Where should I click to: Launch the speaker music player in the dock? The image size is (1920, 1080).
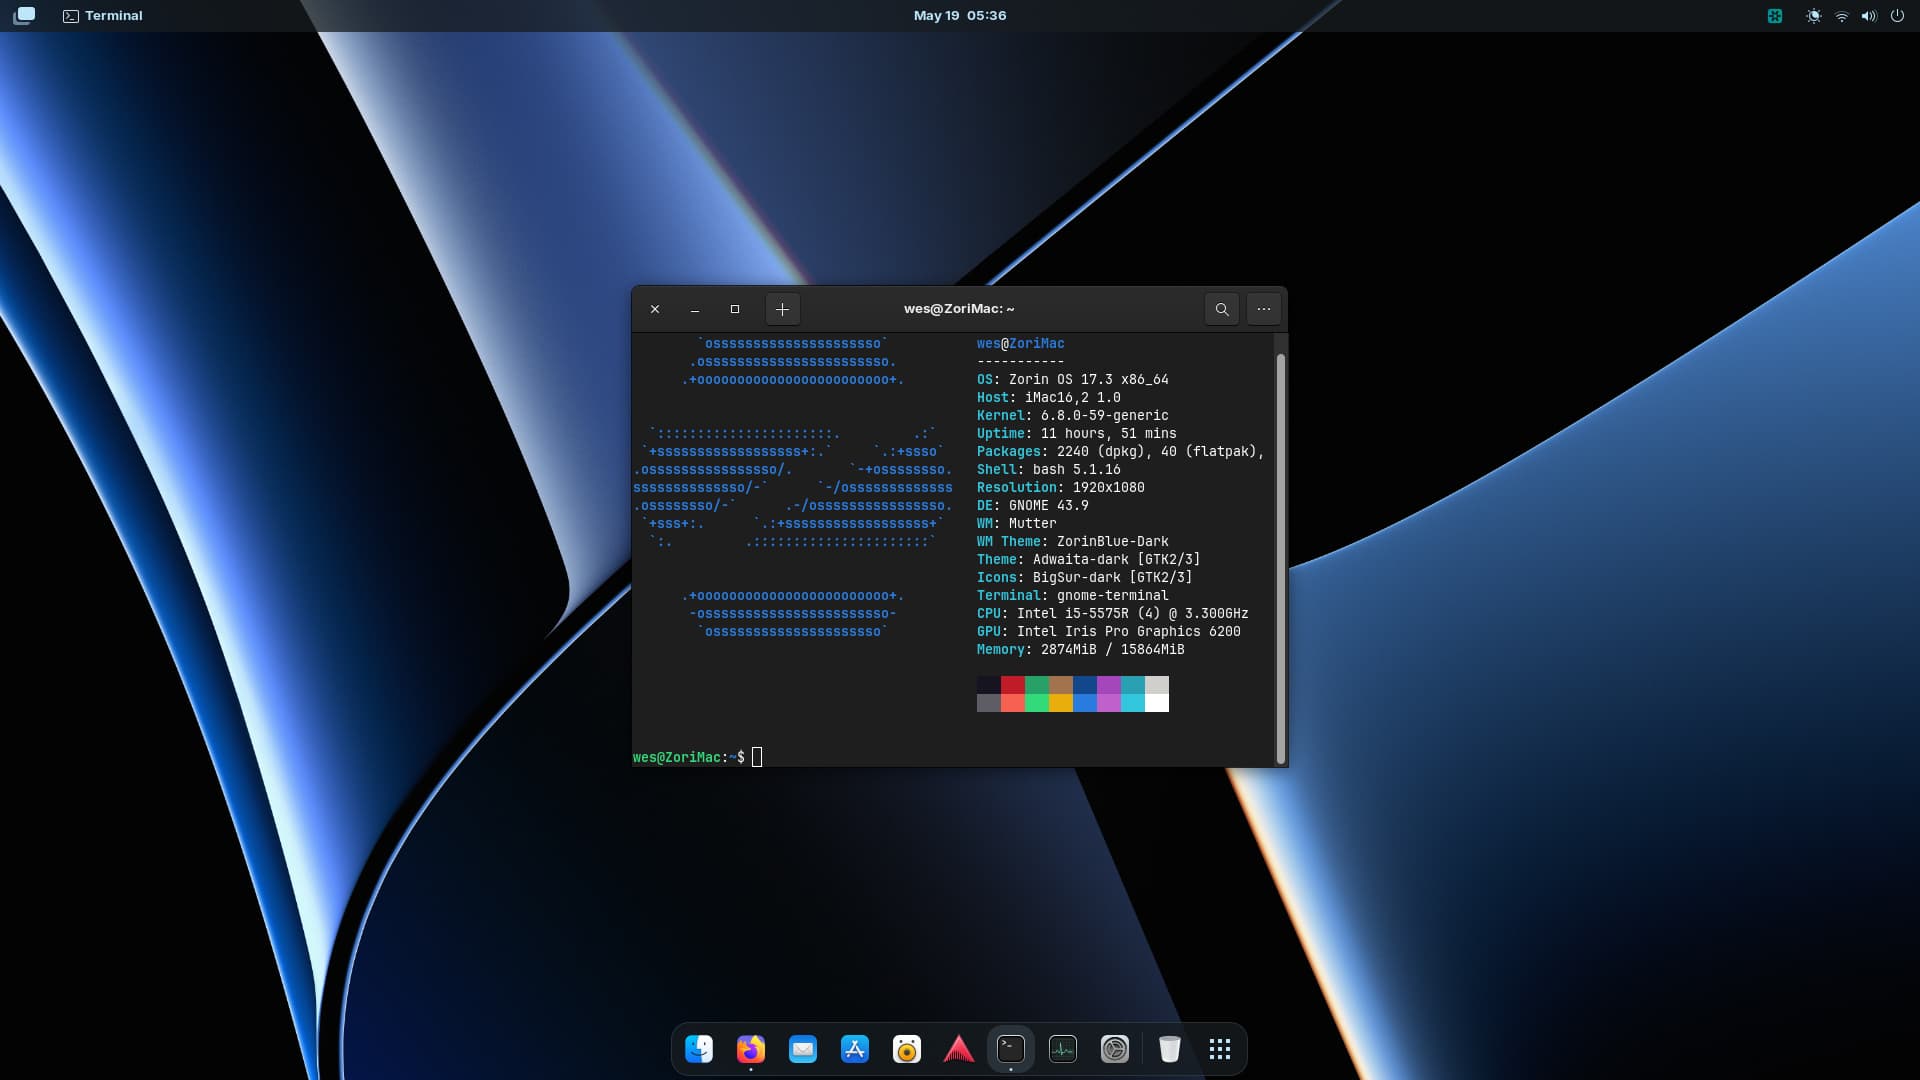tap(907, 1049)
